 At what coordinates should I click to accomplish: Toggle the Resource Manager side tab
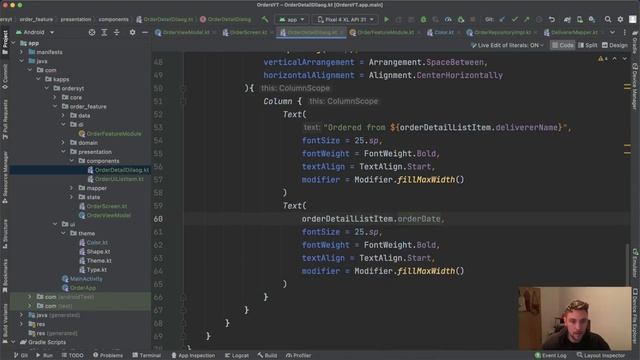[x=5, y=177]
